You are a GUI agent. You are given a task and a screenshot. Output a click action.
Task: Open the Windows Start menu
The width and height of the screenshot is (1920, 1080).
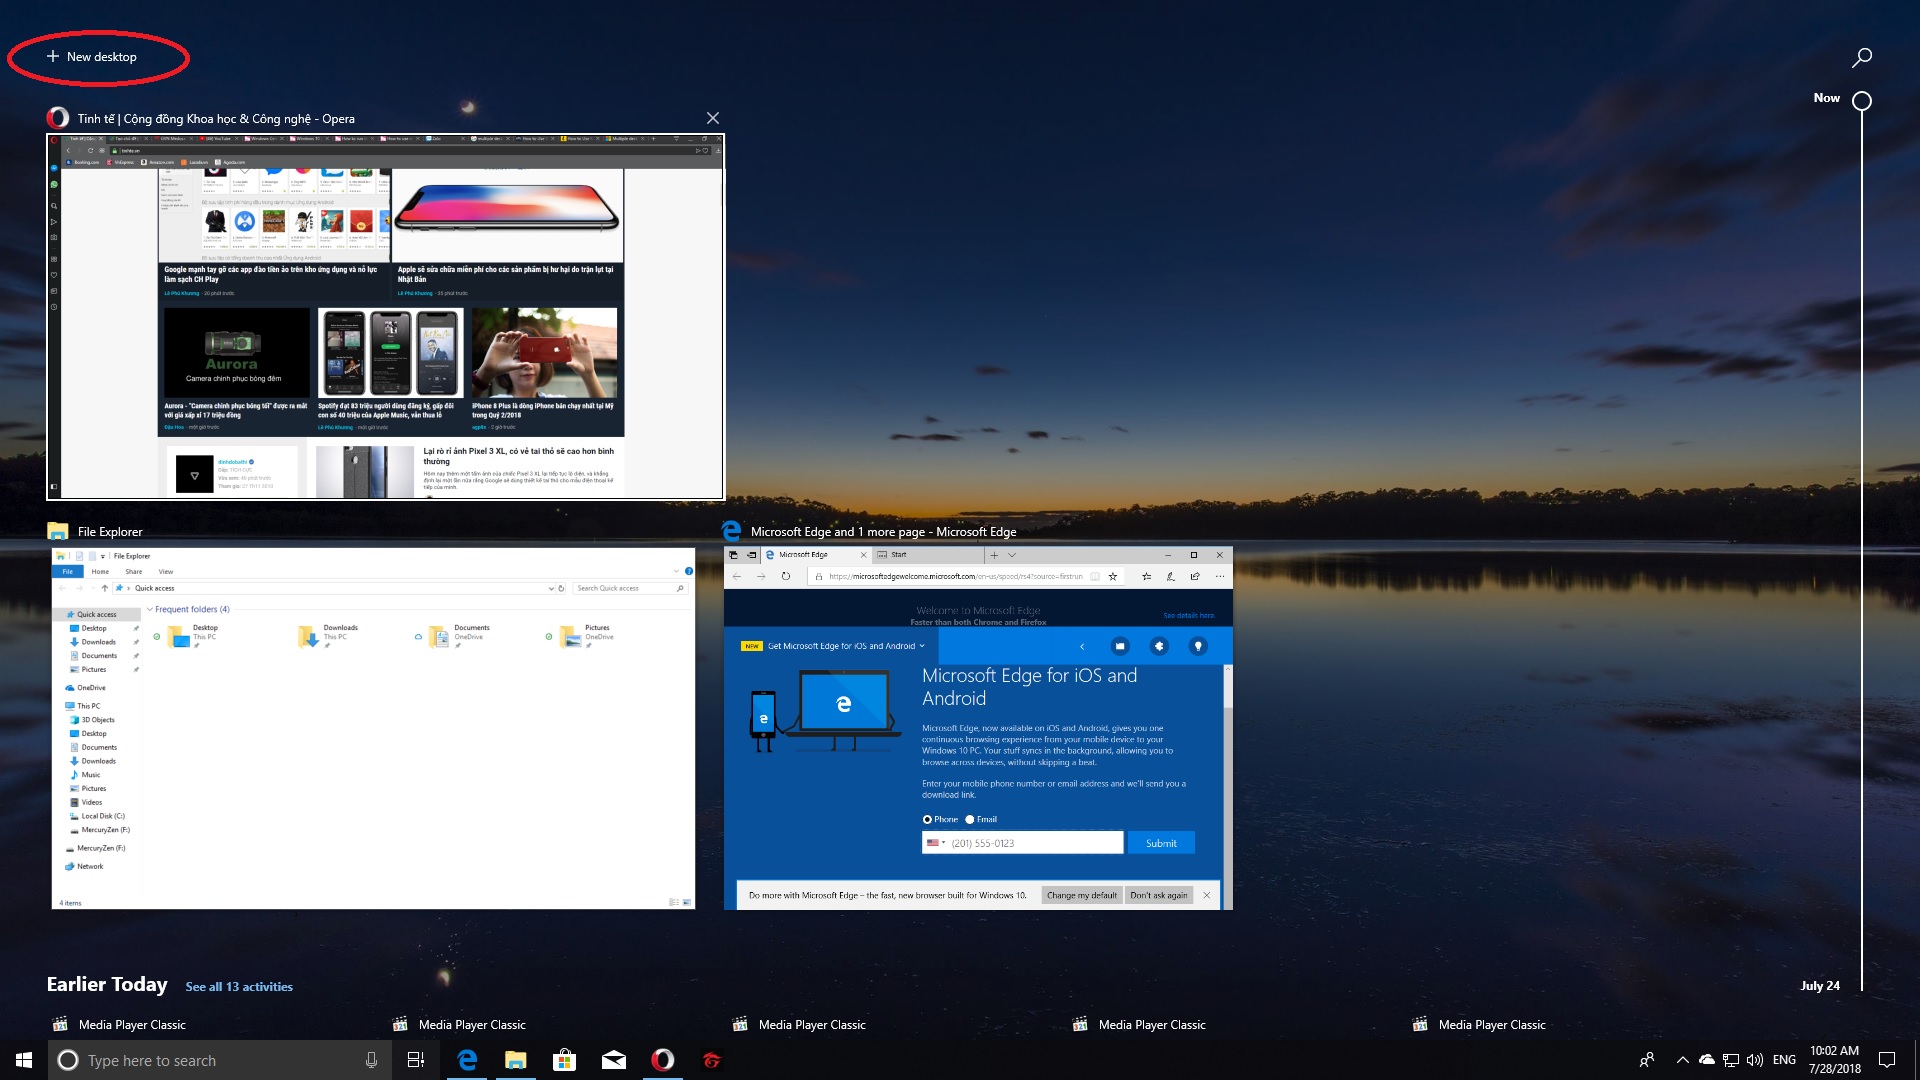point(24,1060)
